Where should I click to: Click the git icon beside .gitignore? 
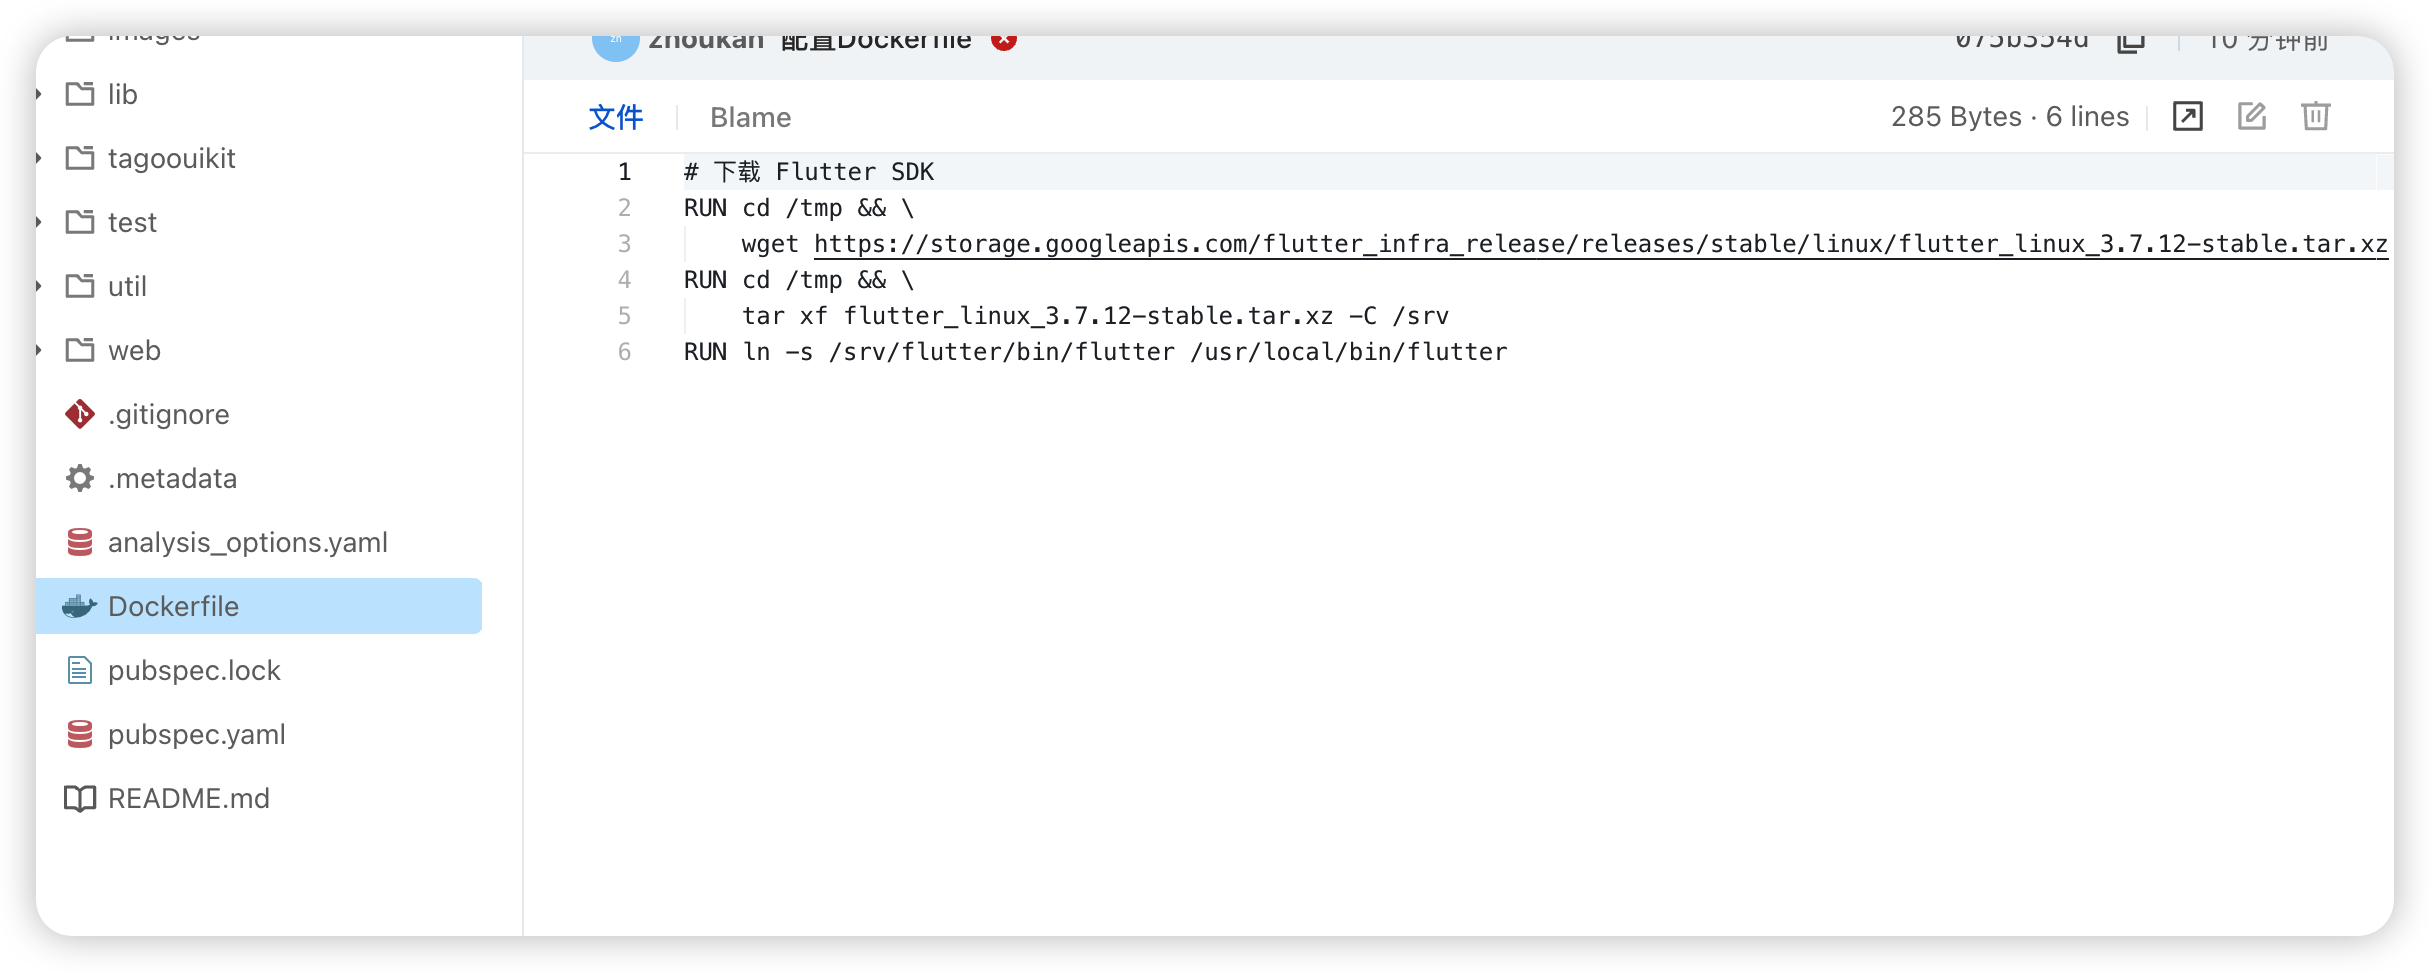coord(79,414)
